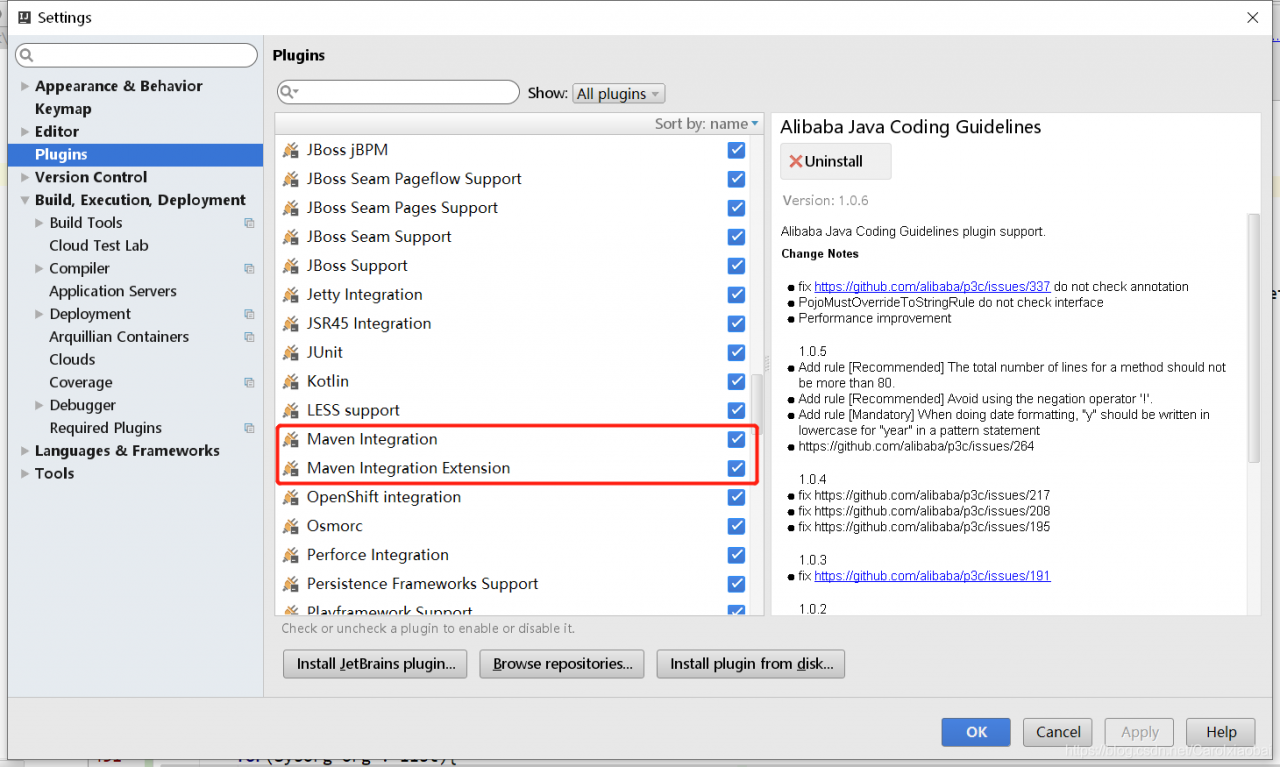1280x767 pixels.
Task: Click the JBoss Support plugin icon
Action: (x=291, y=266)
